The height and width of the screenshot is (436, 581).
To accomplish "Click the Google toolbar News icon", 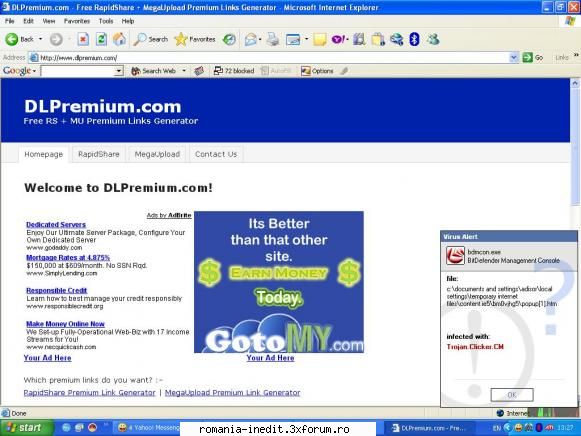I will [199, 71].
